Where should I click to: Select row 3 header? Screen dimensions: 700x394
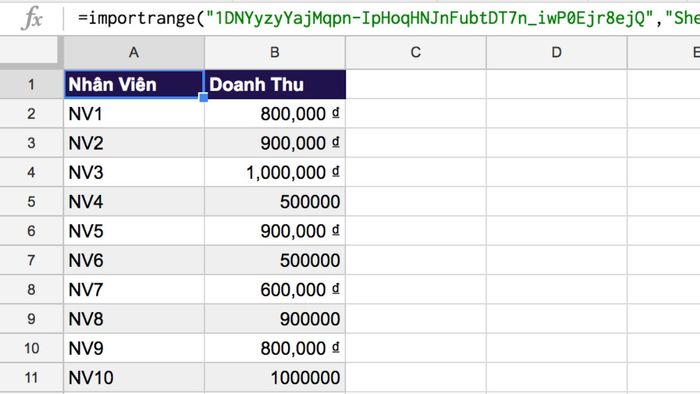pos(31,143)
